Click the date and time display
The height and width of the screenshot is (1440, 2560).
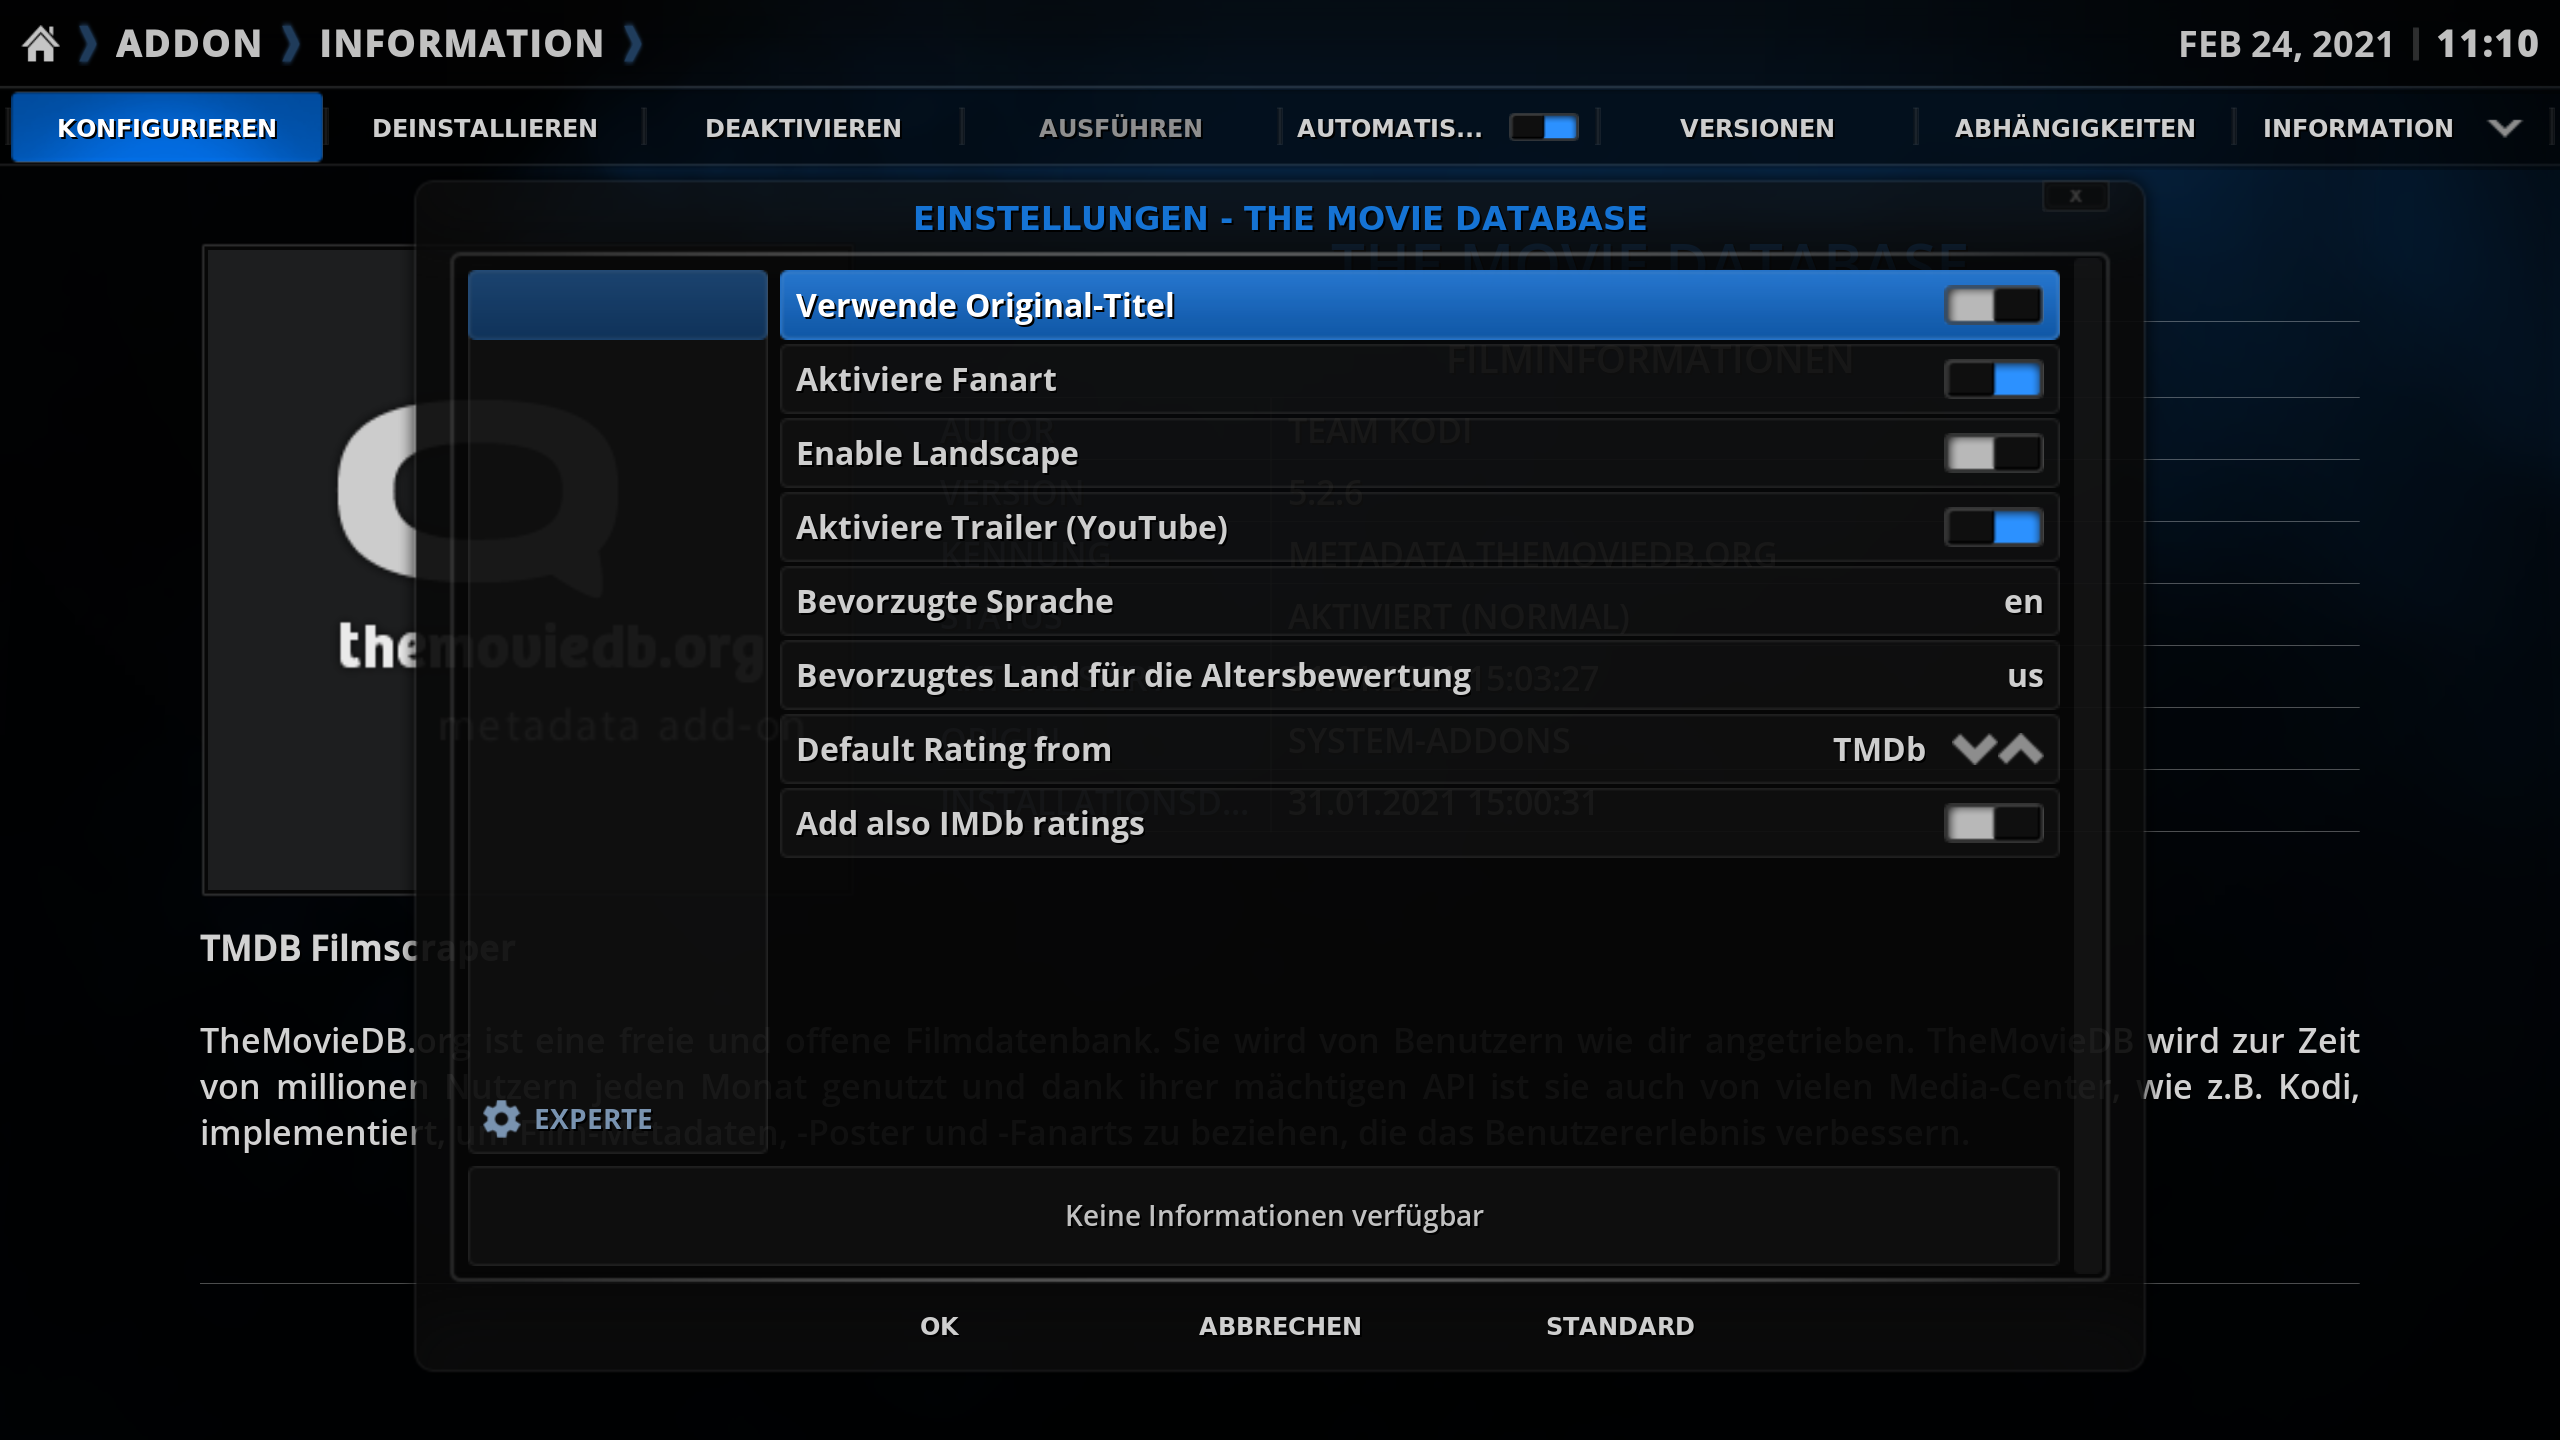click(2358, 44)
